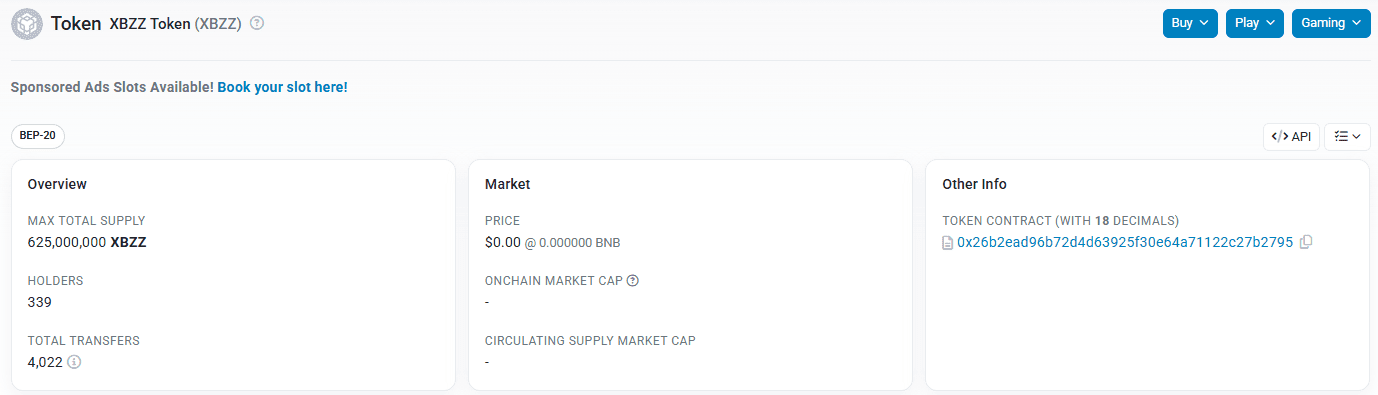
Task: Expand the checklist options dropdown near API
Action: point(1347,137)
